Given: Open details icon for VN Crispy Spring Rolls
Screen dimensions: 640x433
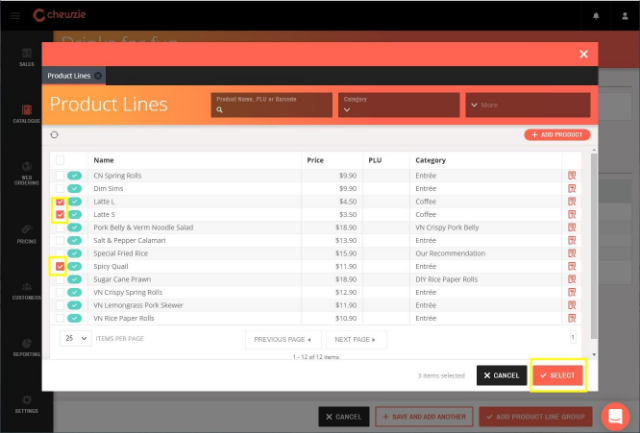Looking at the screenshot, I should (x=572, y=292).
